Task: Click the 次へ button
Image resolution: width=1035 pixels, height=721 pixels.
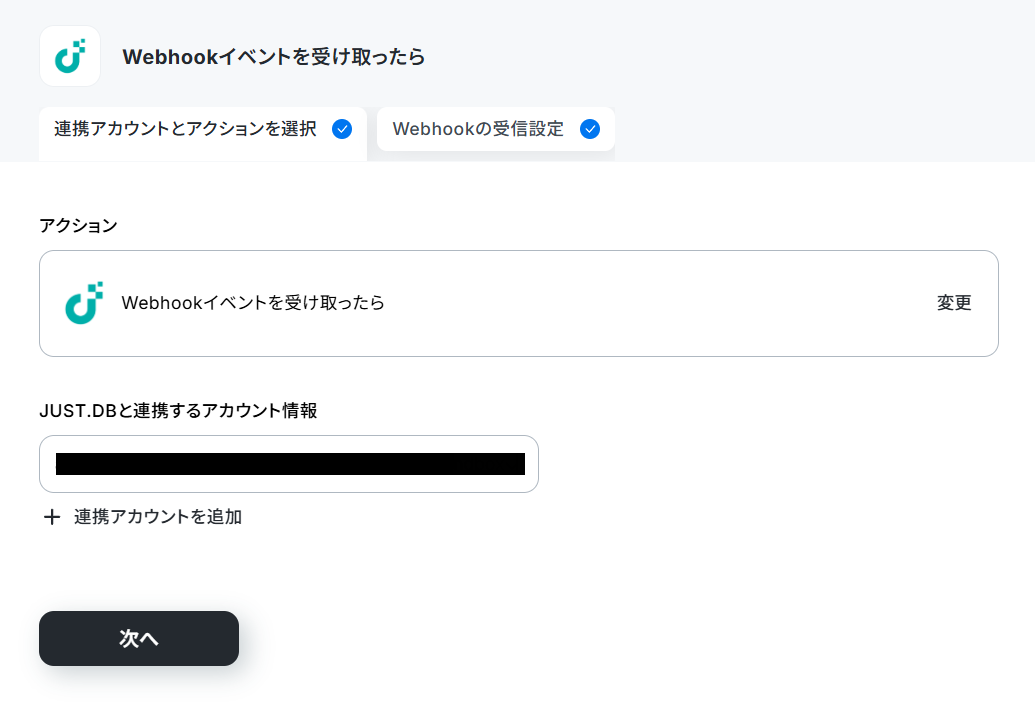Action: click(x=139, y=638)
